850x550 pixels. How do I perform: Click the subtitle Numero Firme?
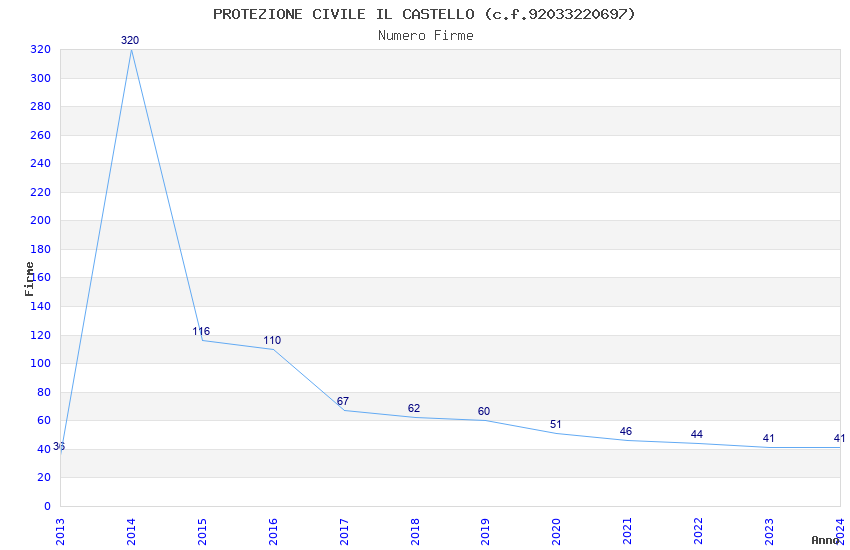click(x=426, y=36)
